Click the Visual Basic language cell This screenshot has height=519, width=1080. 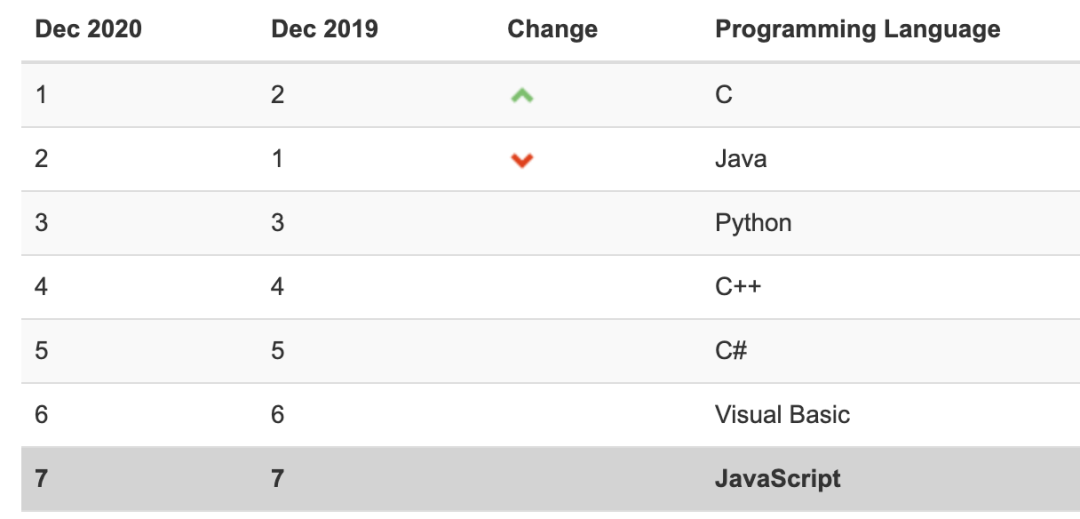[782, 415]
